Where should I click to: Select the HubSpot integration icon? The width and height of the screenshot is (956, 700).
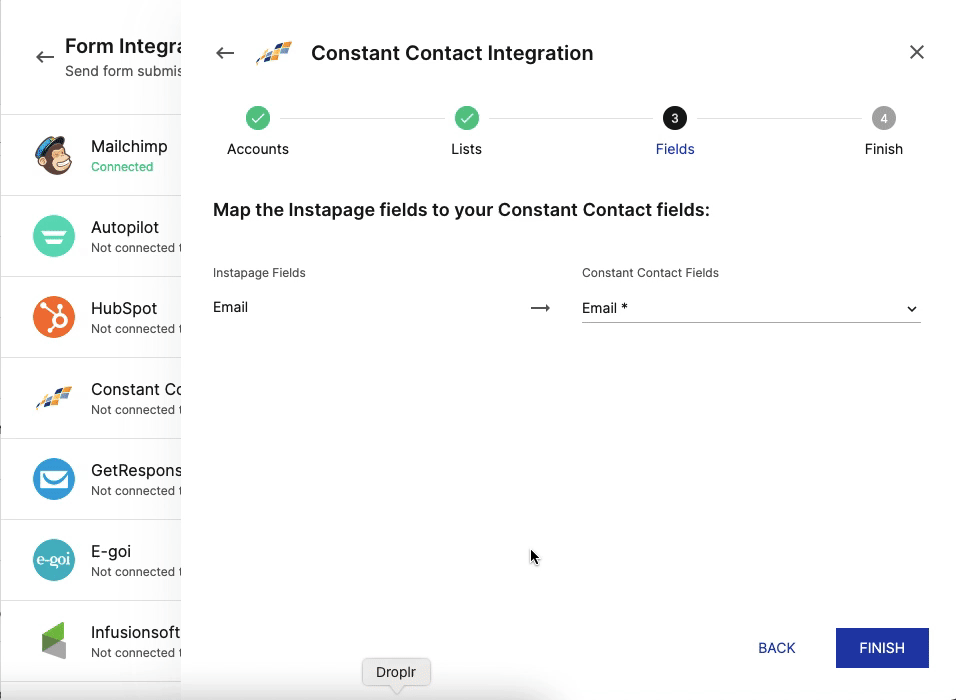[x=54, y=317]
